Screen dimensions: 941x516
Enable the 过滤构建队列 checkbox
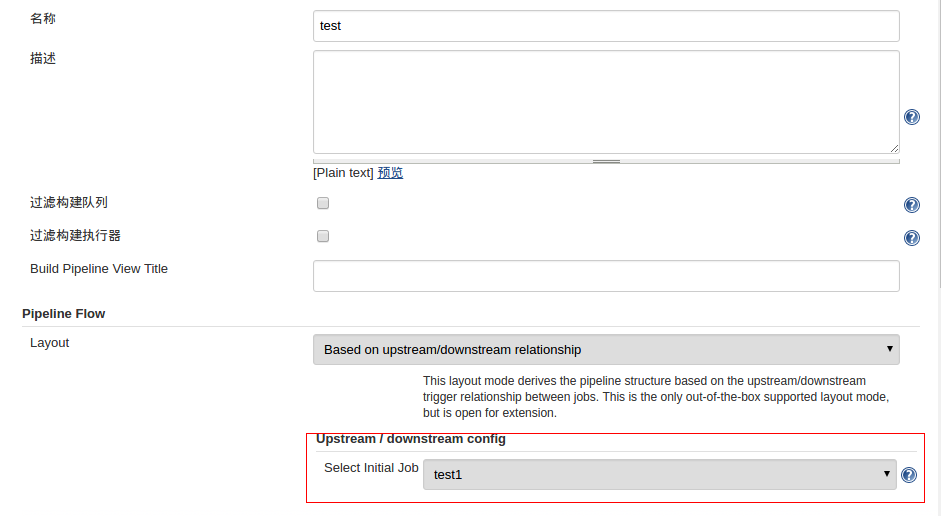(323, 203)
